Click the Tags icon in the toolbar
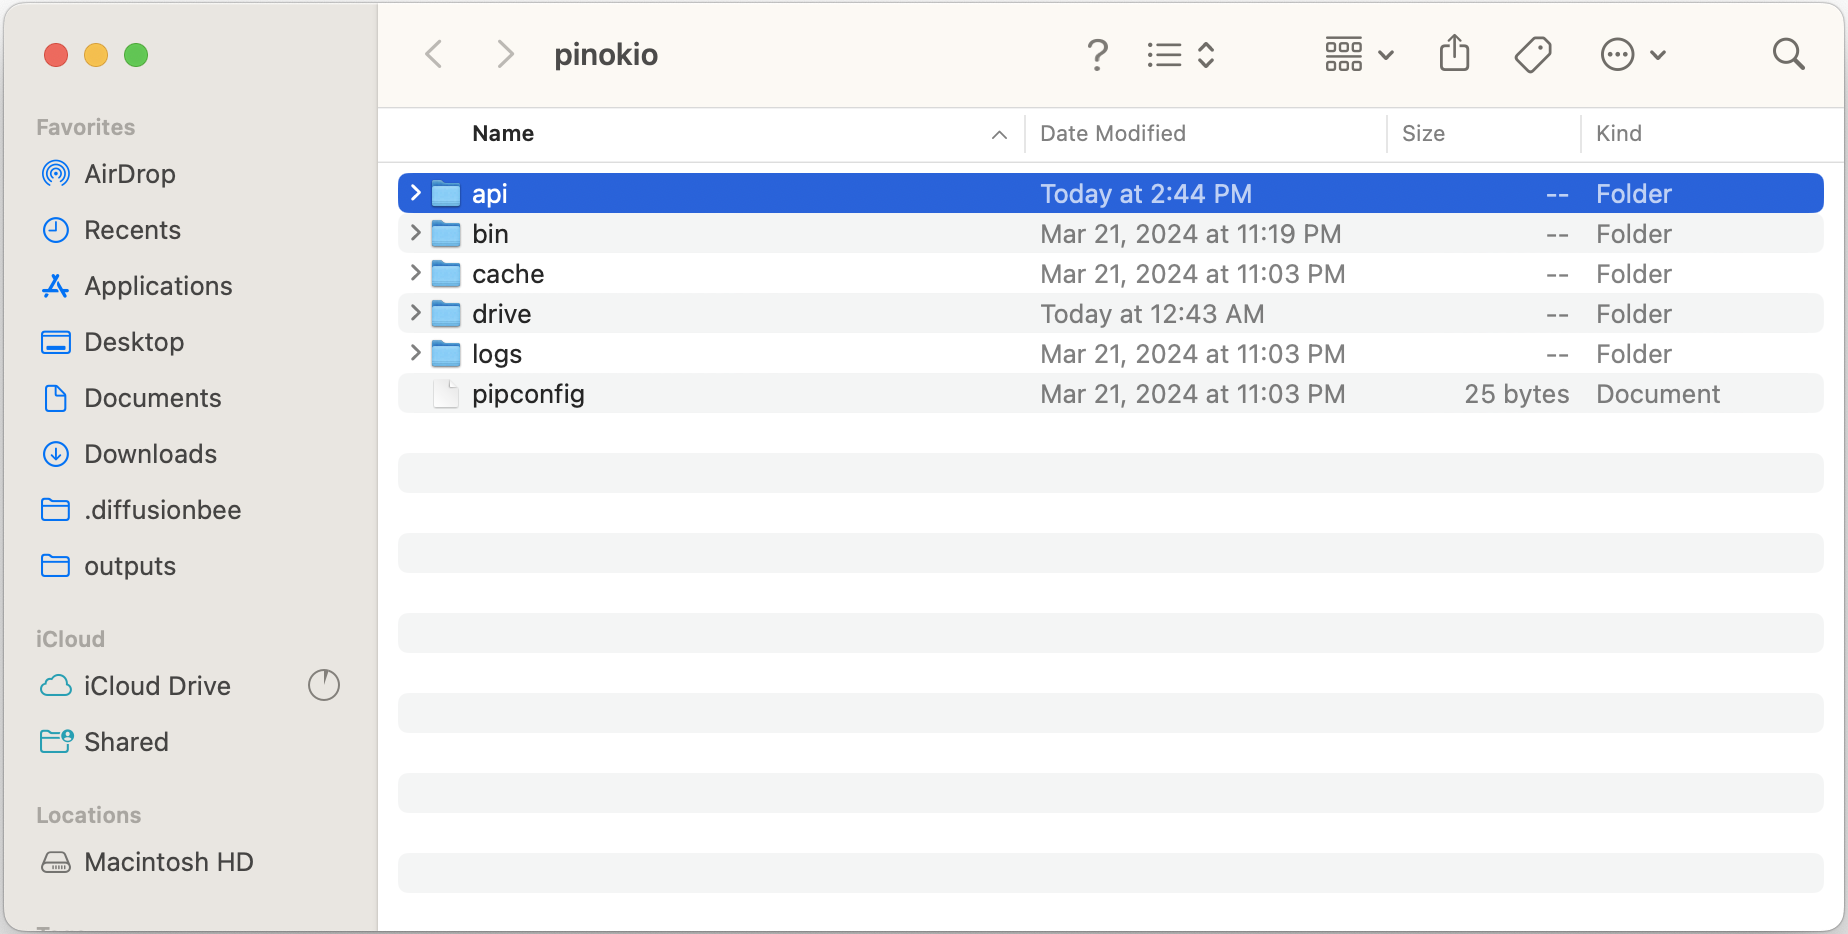Image resolution: width=1848 pixels, height=934 pixels. click(x=1532, y=54)
